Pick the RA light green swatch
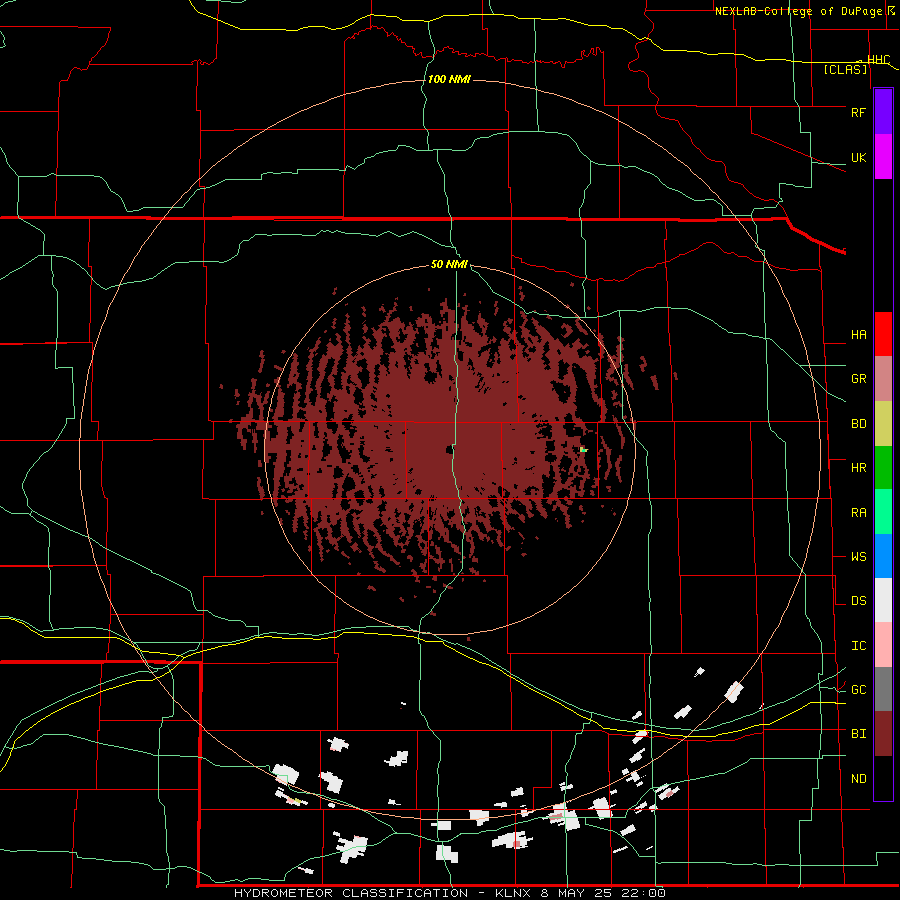 [x=883, y=512]
